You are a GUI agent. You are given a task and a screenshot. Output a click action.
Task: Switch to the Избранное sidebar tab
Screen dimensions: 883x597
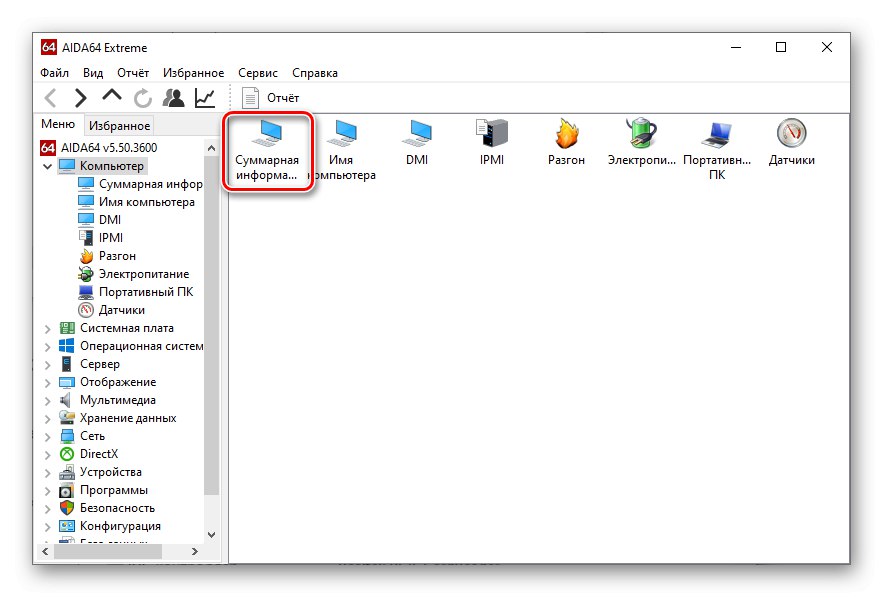click(119, 126)
